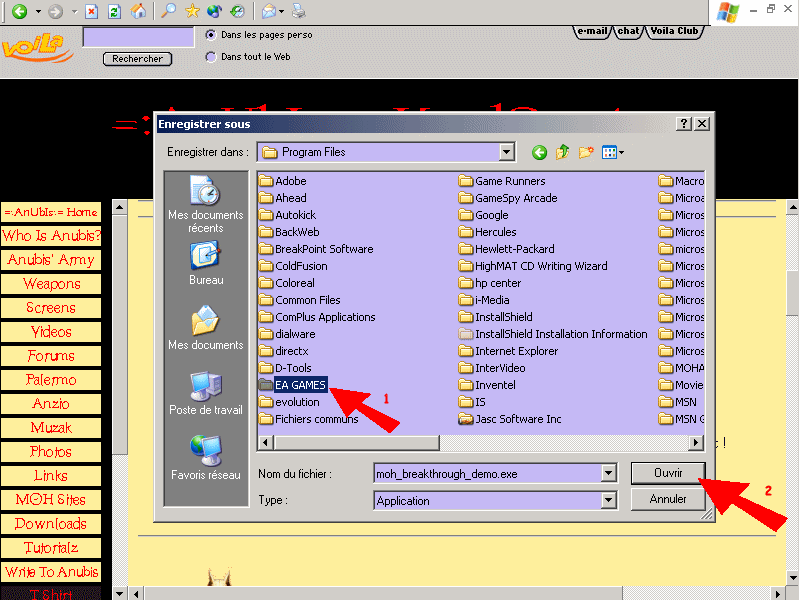The height and width of the screenshot is (600, 800).
Task: Select the Google folder
Action: (x=484, y=215)
